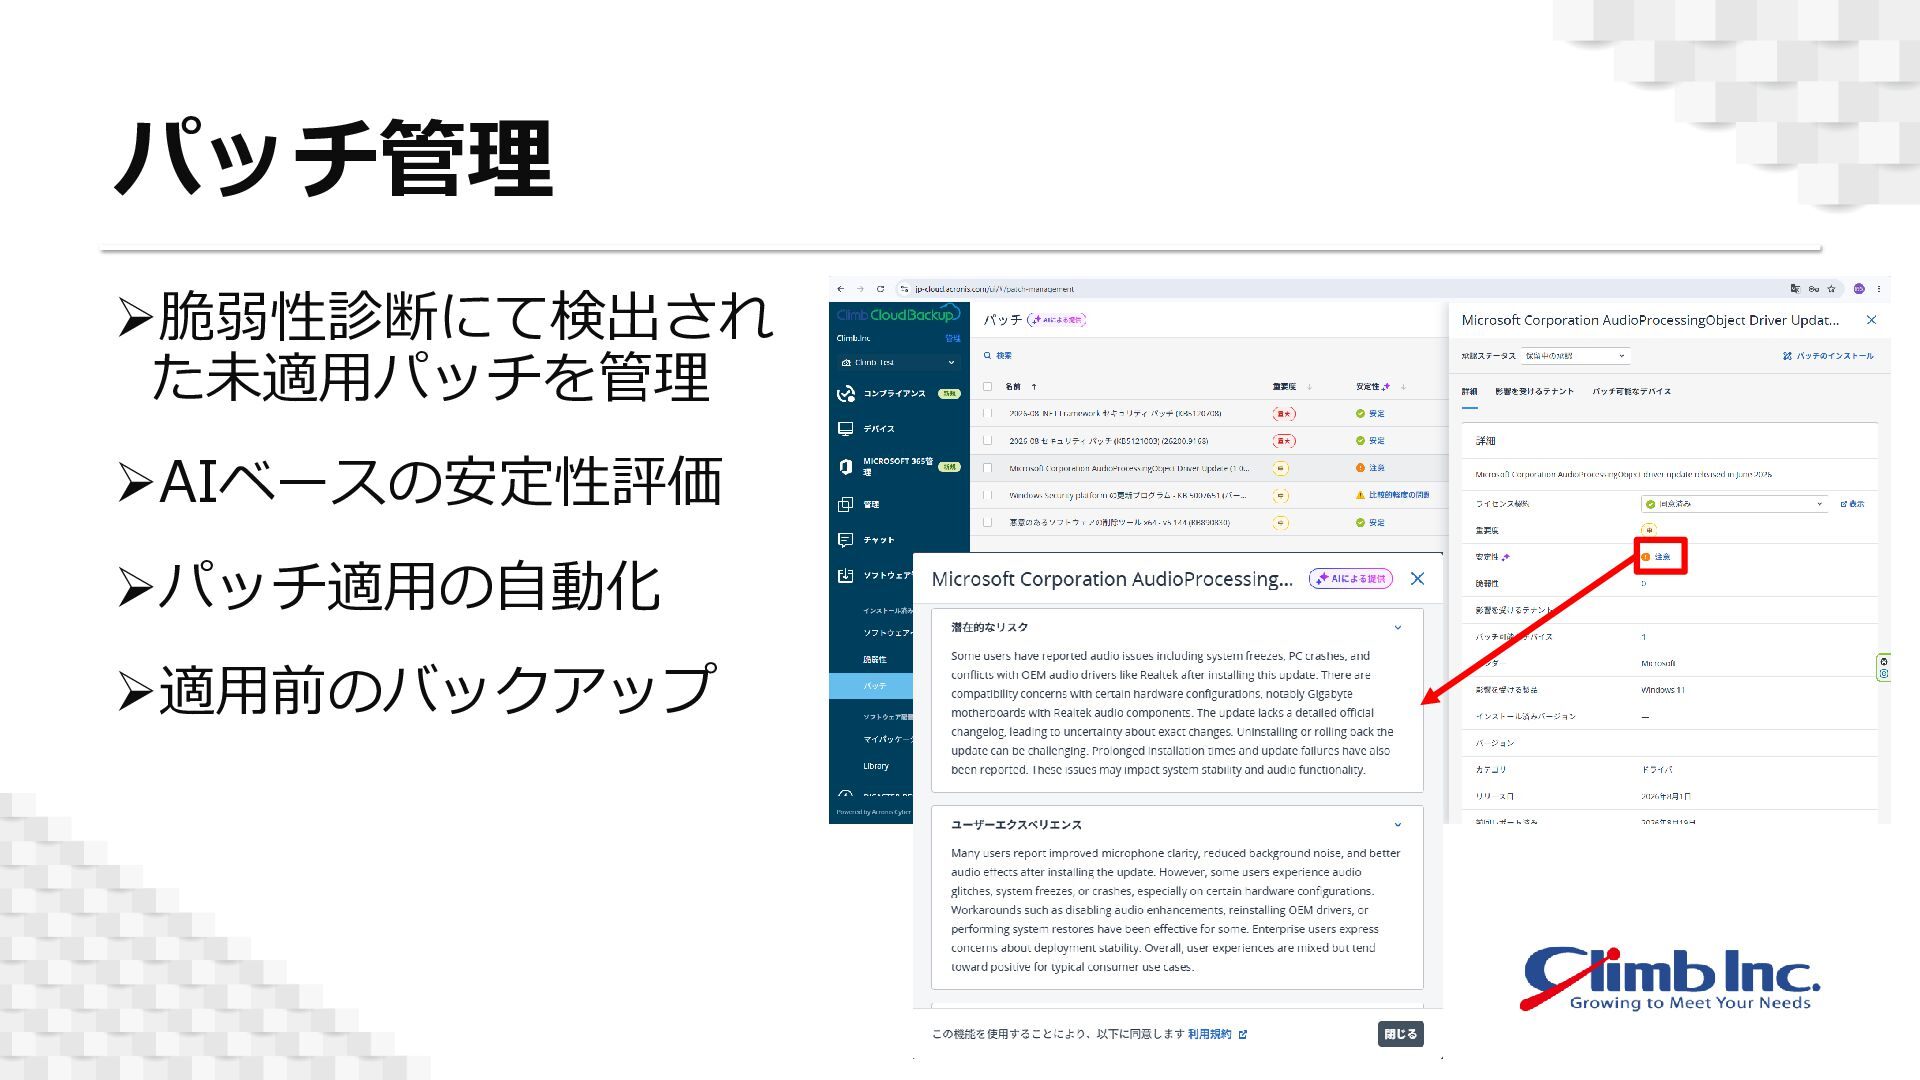Switch to パッチ可能なデバイス tab
This screenshot has width=1920, height=1080.
coord(1632,392)
